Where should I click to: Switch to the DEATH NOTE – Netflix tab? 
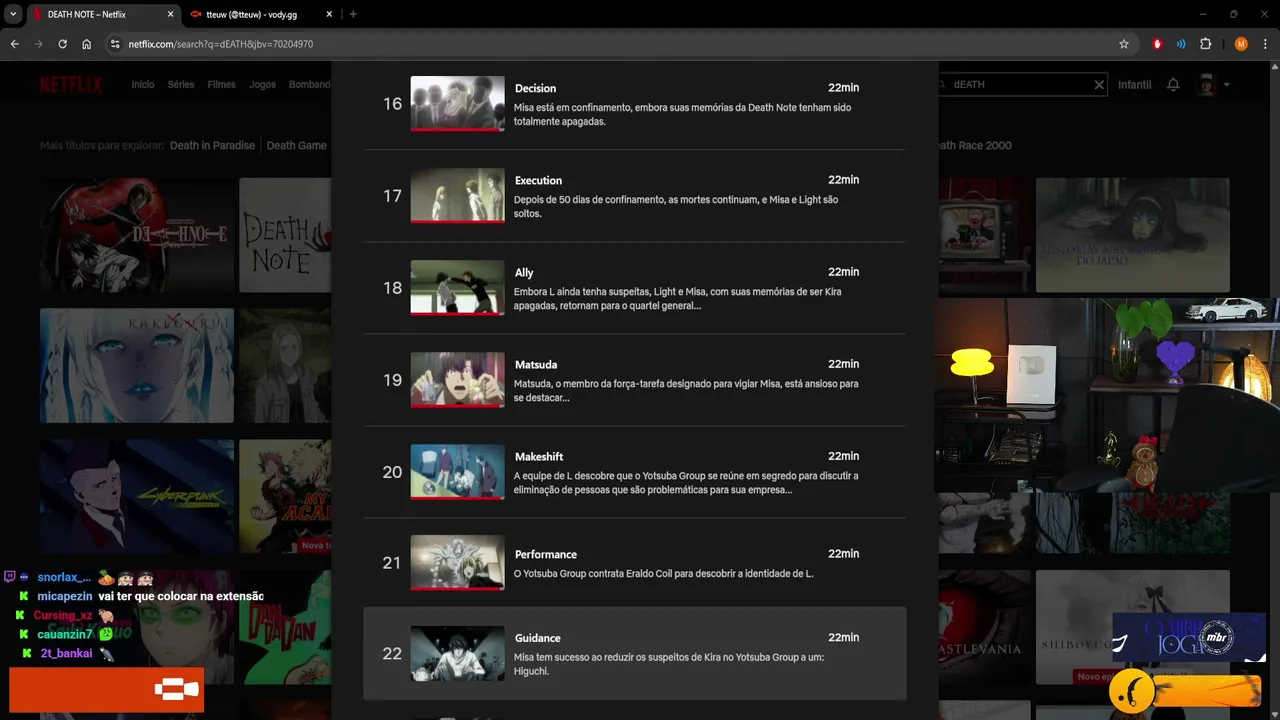tap(103, 14)
